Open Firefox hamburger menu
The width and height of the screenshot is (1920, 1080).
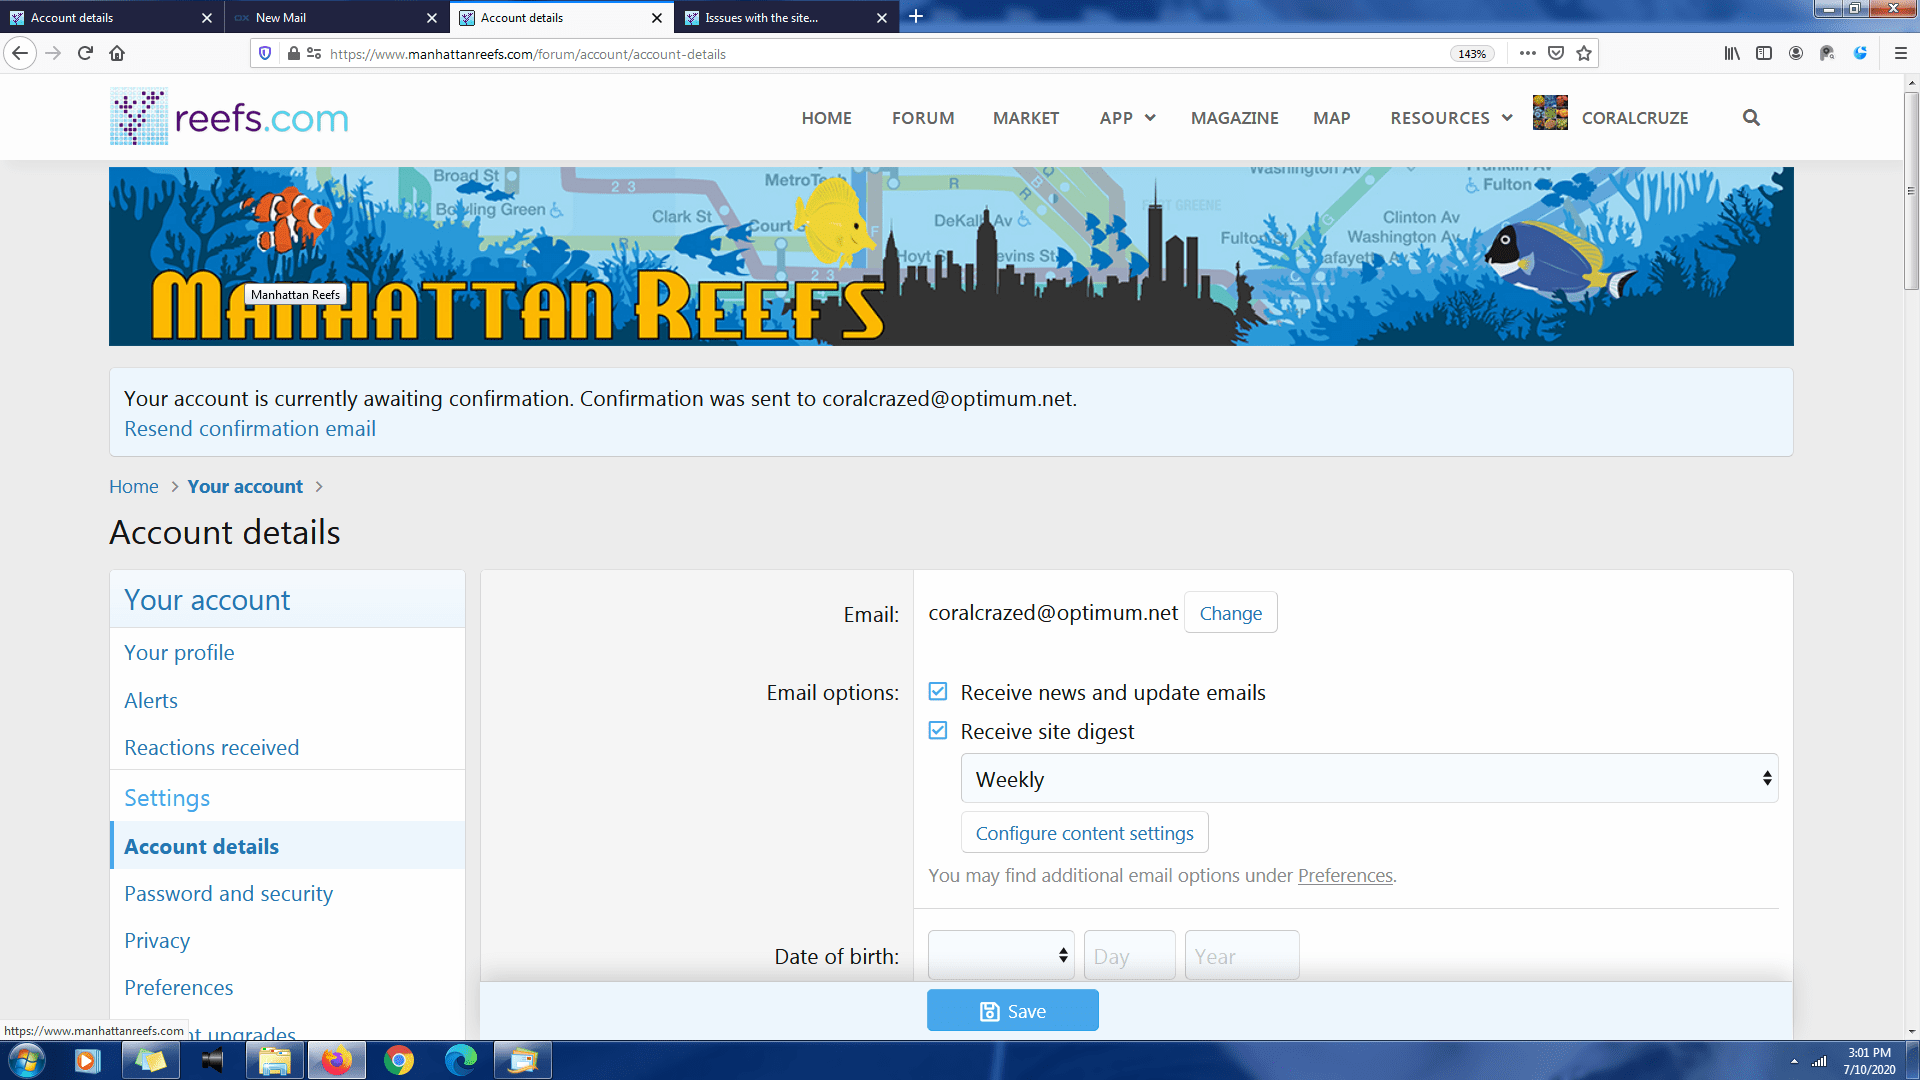tap(1901, 53)
